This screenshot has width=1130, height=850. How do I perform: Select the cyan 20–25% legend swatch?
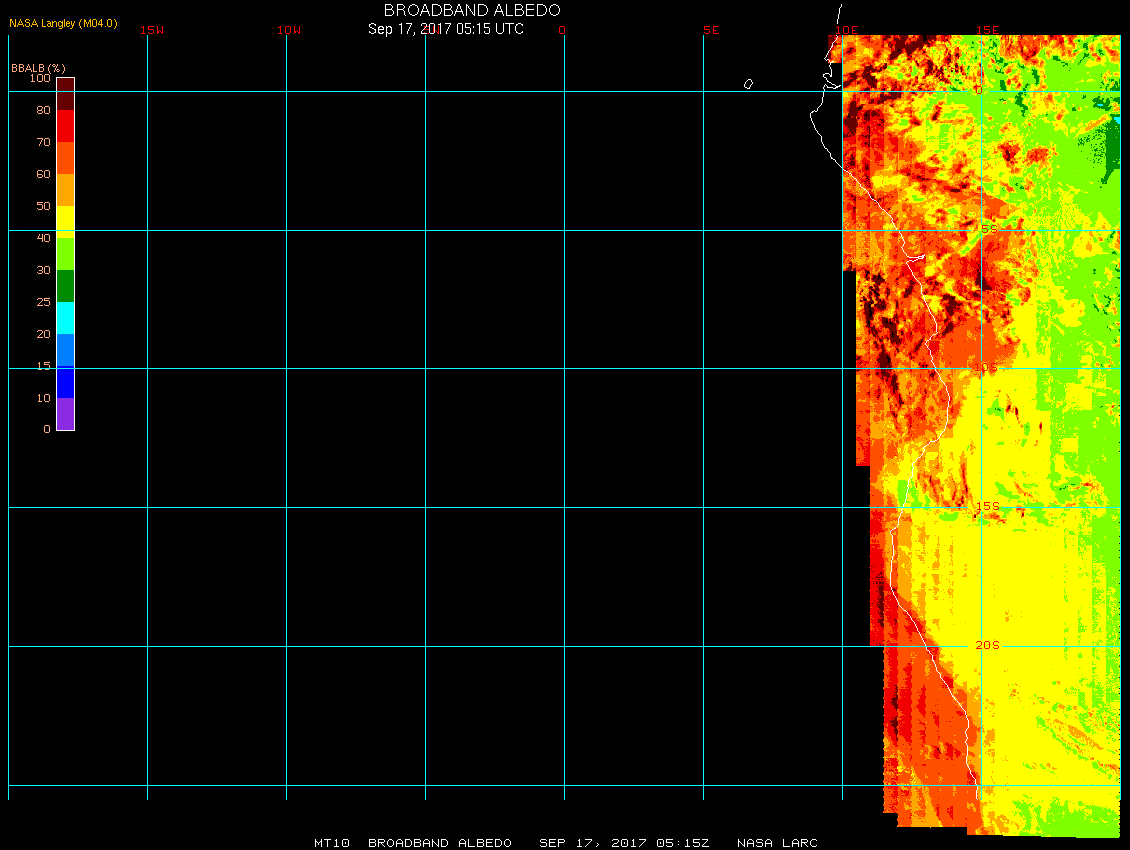pyautogui.click(x=65, y=317)
